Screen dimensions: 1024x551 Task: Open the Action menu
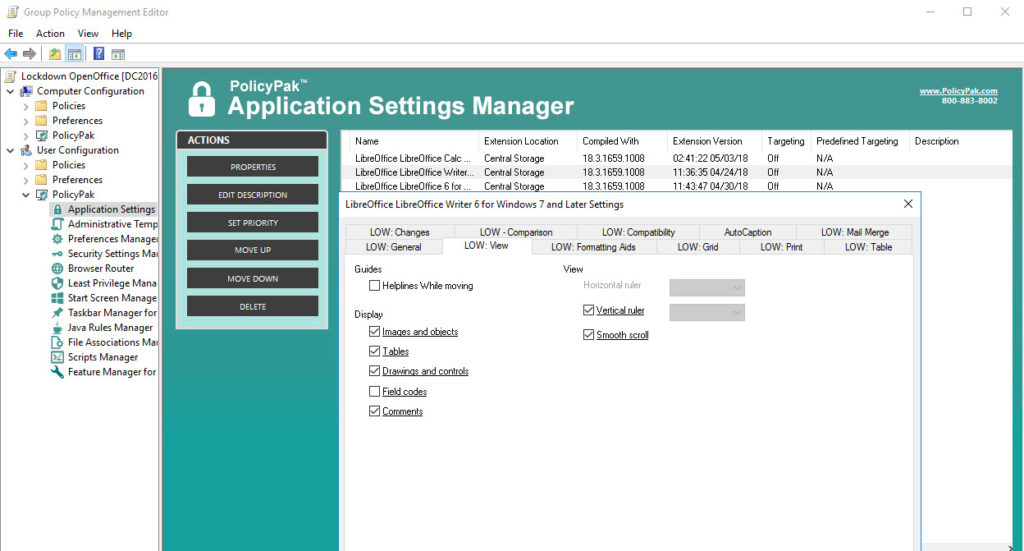(x=50, y=33)
